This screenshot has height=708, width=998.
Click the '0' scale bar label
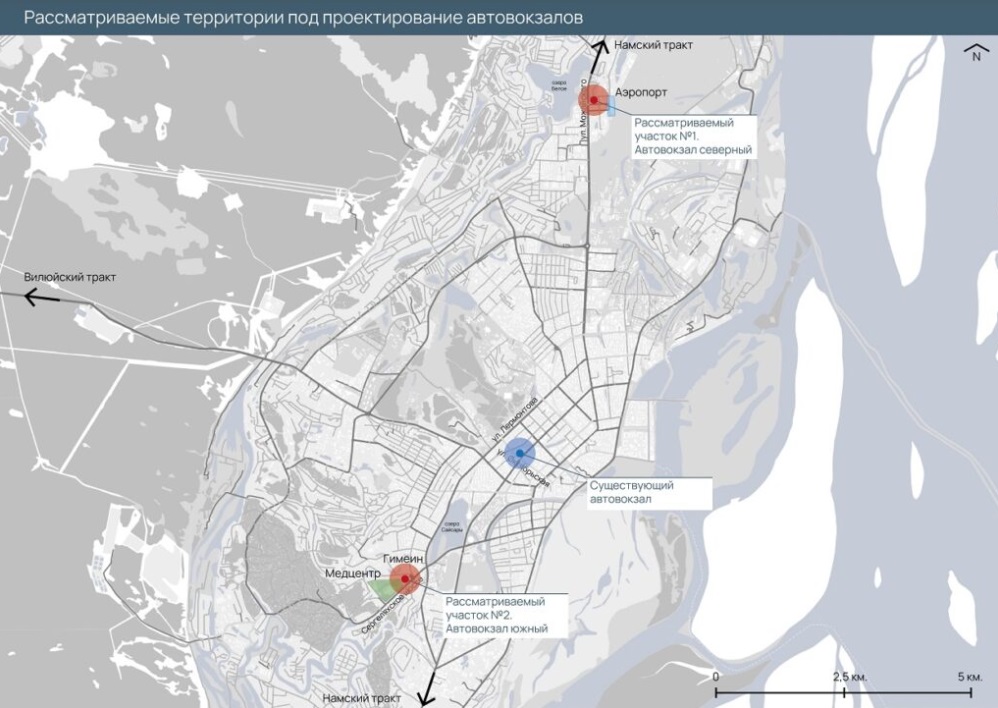tap(716, 677)
